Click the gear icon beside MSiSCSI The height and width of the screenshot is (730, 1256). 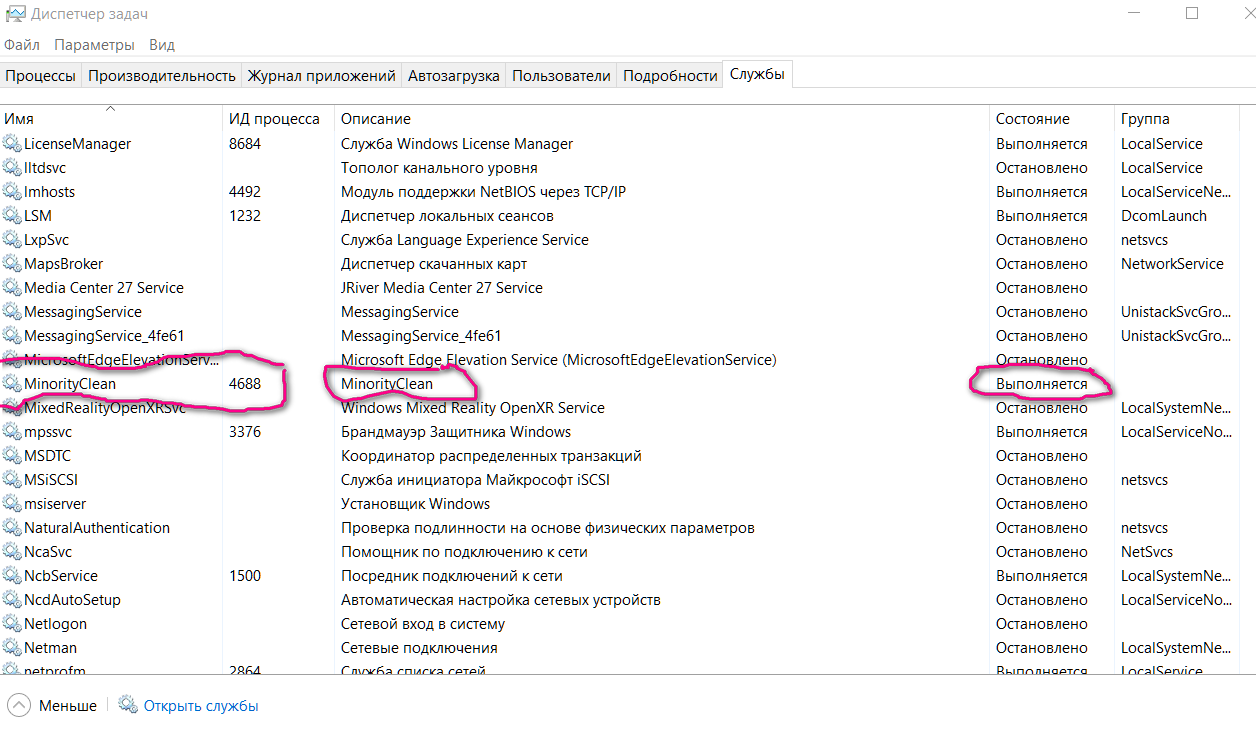(12, 479)
